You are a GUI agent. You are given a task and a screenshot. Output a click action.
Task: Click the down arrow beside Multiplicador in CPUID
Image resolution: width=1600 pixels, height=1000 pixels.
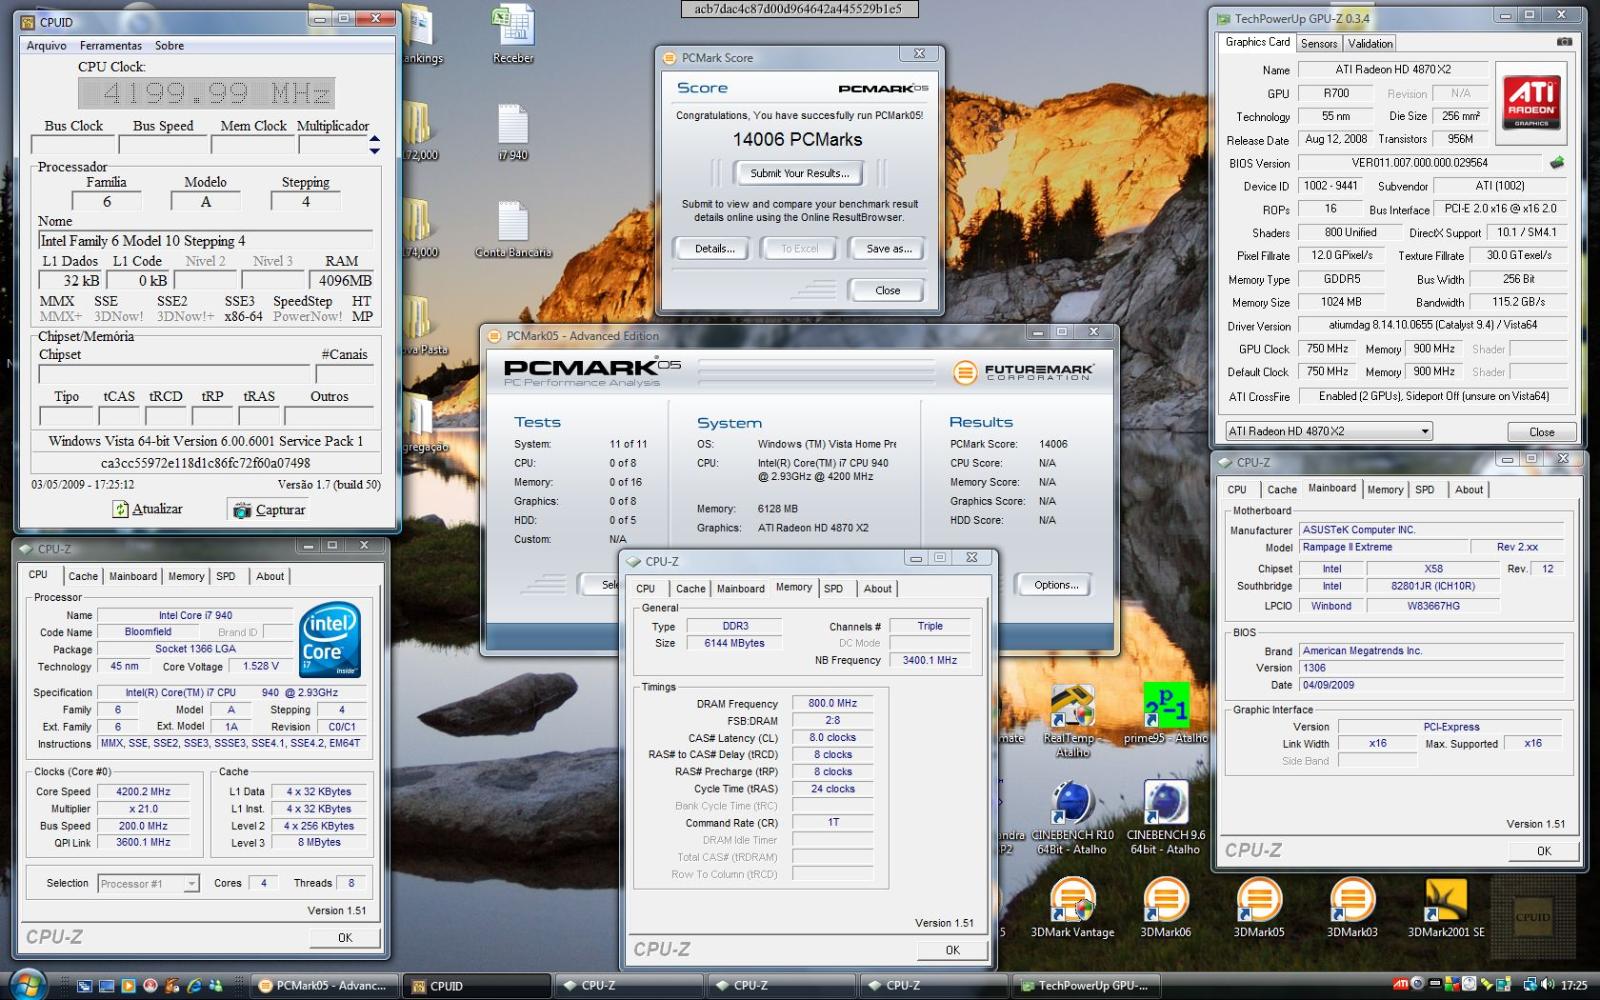tap(375, 151)
